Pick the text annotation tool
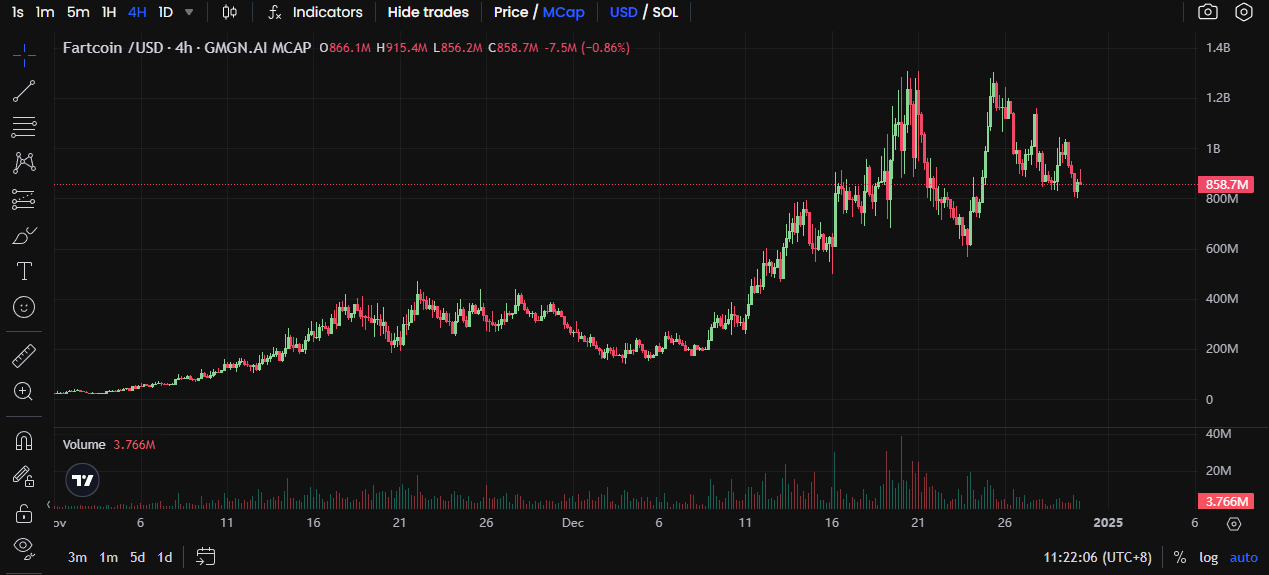 click(x=24, y=271)
